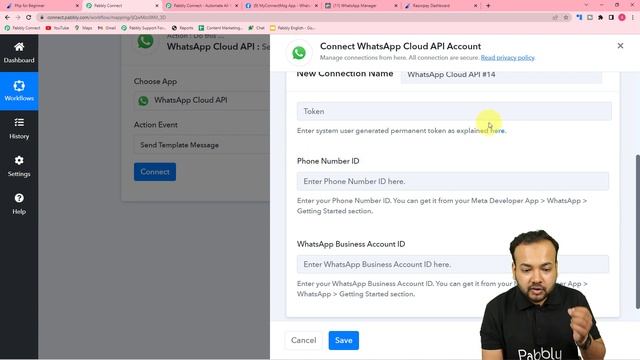Open the Chrome profile avatar
The image size is (640, 360).
(x=622, y=18)
